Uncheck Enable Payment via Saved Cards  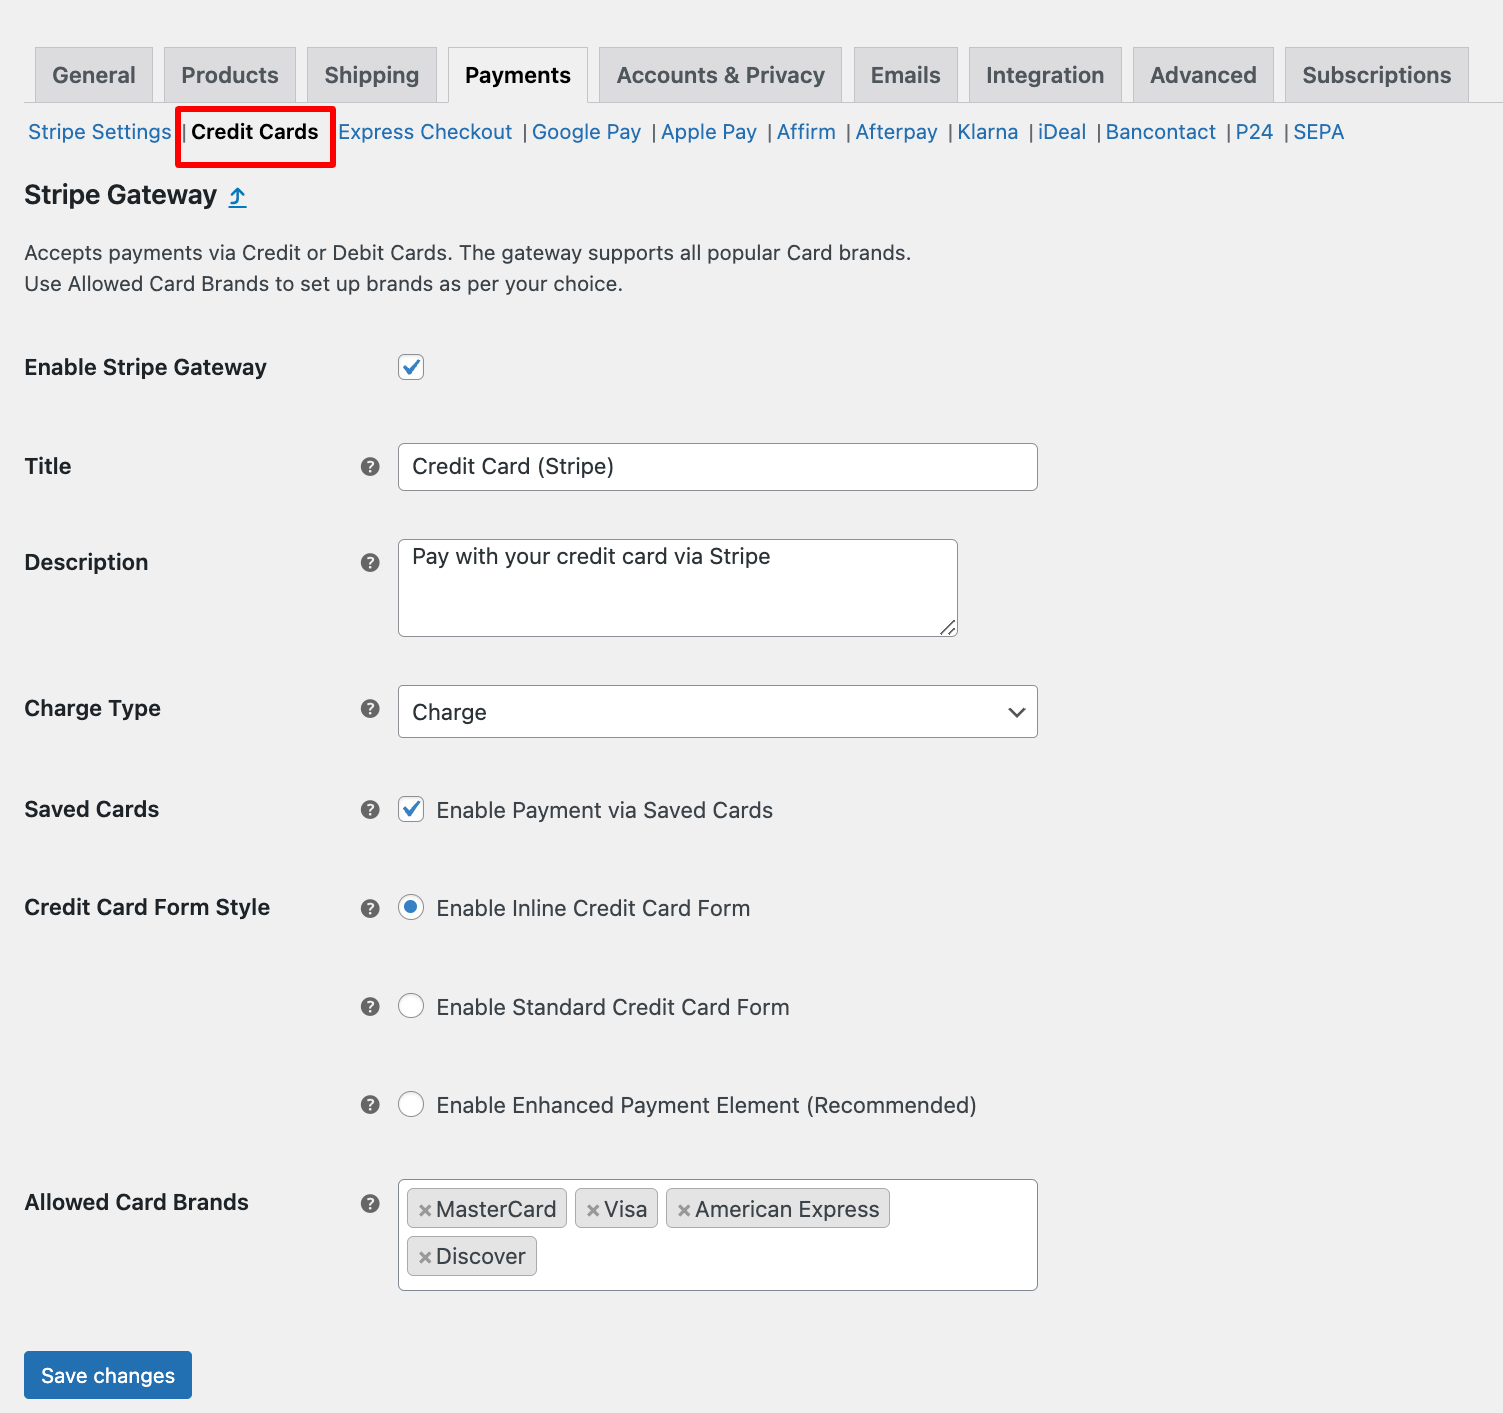pos(411,809)
